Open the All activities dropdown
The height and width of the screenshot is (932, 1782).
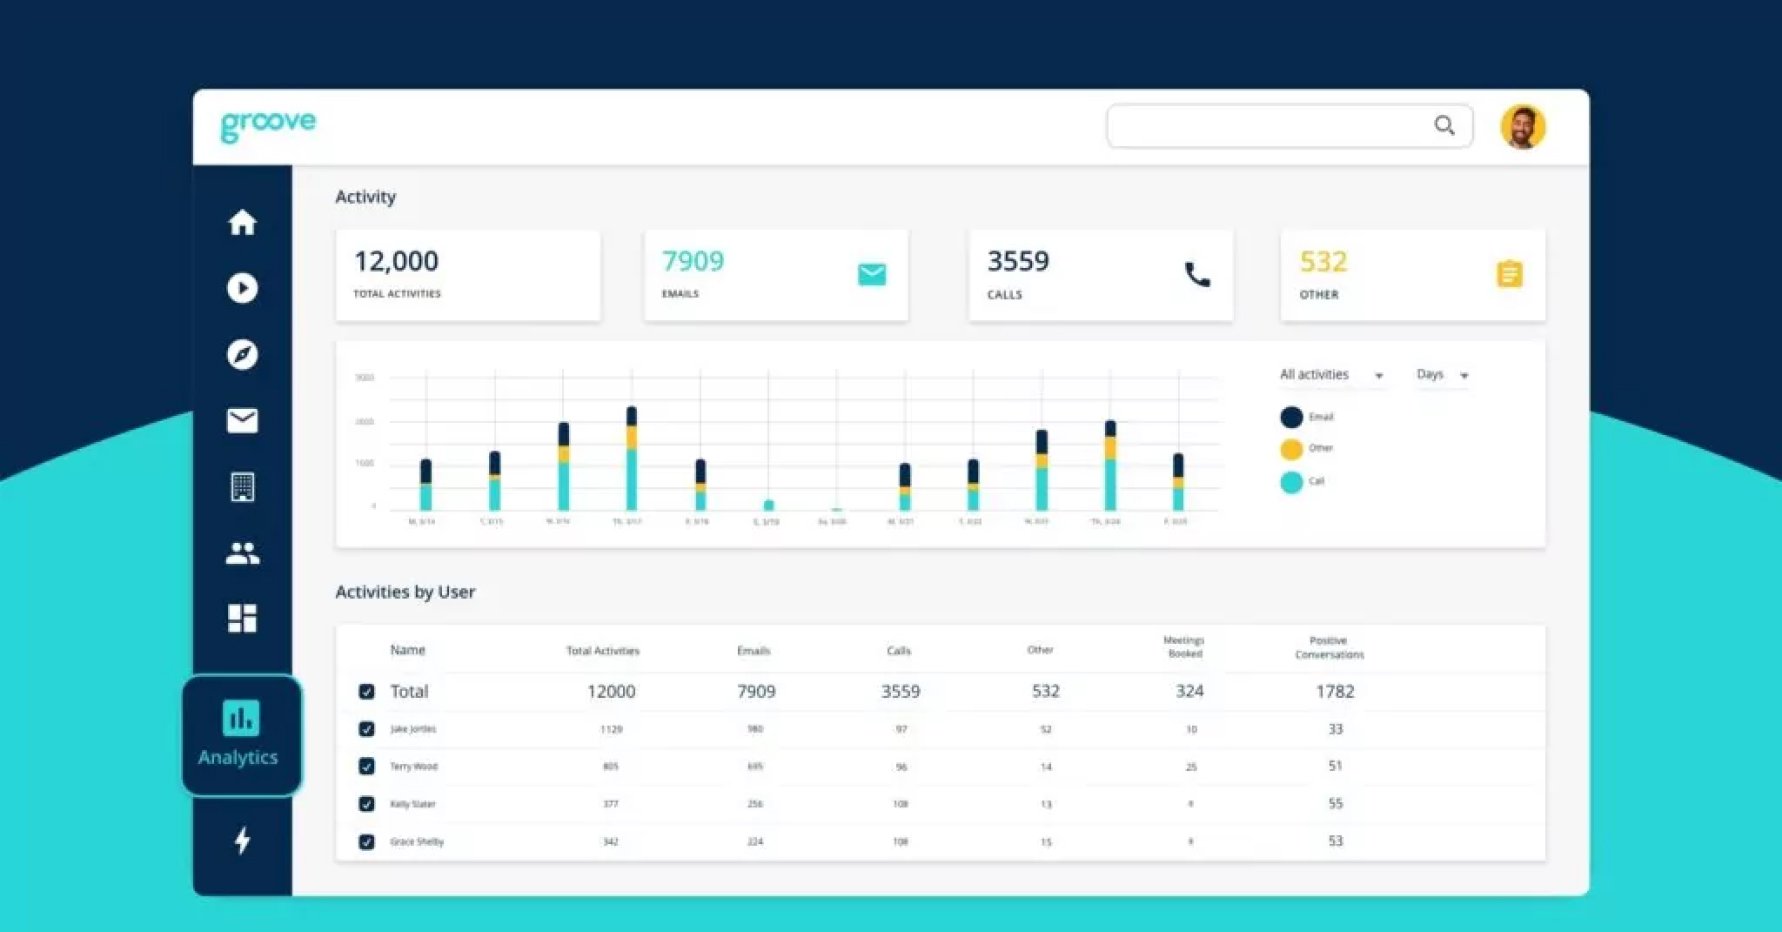coord(1330,374)
